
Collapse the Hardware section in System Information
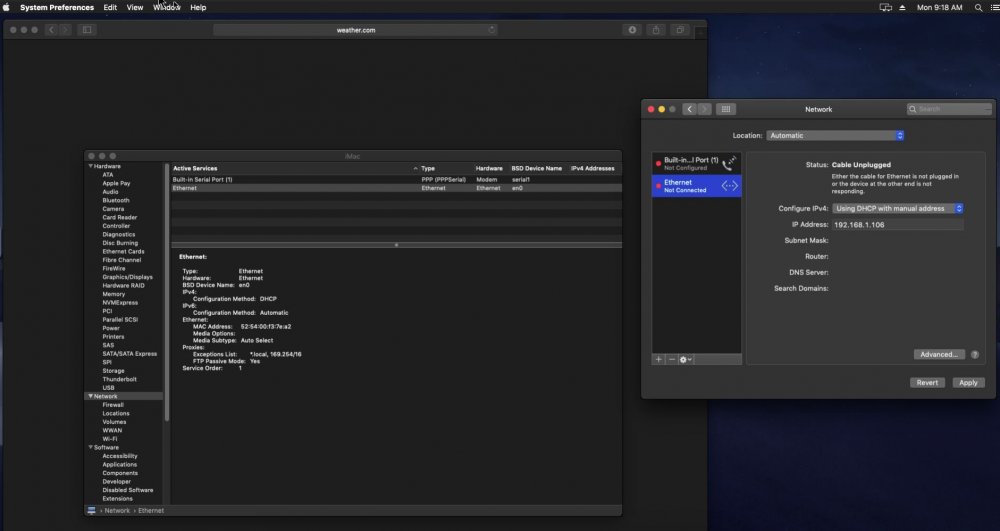[91, 166]
